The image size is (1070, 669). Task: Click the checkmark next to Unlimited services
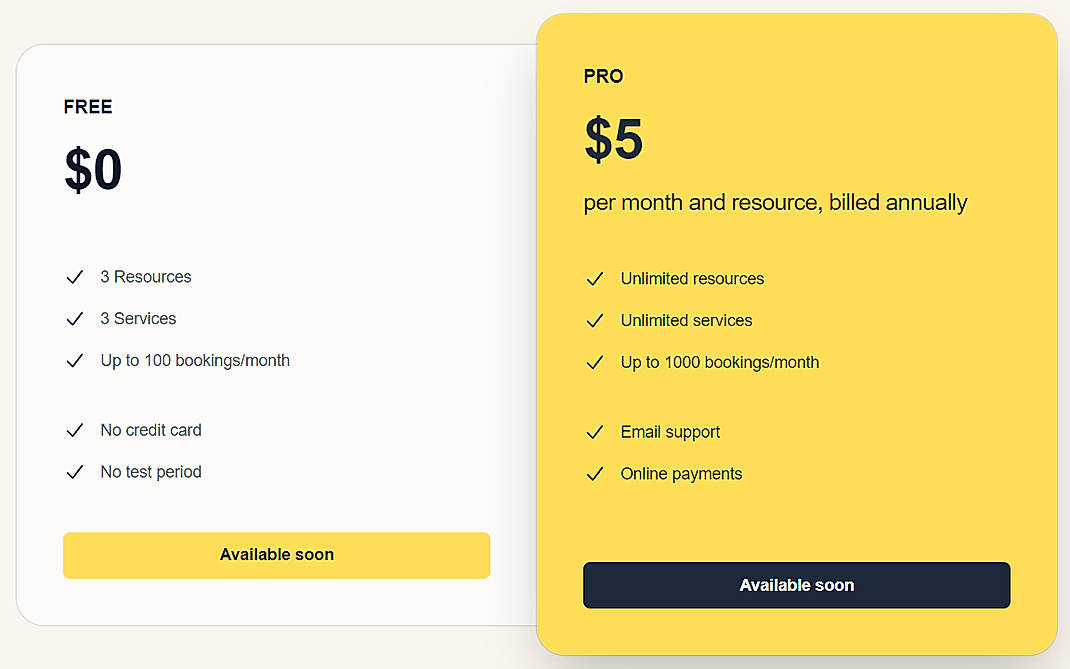pyautogui.click(x=595, y=321)
